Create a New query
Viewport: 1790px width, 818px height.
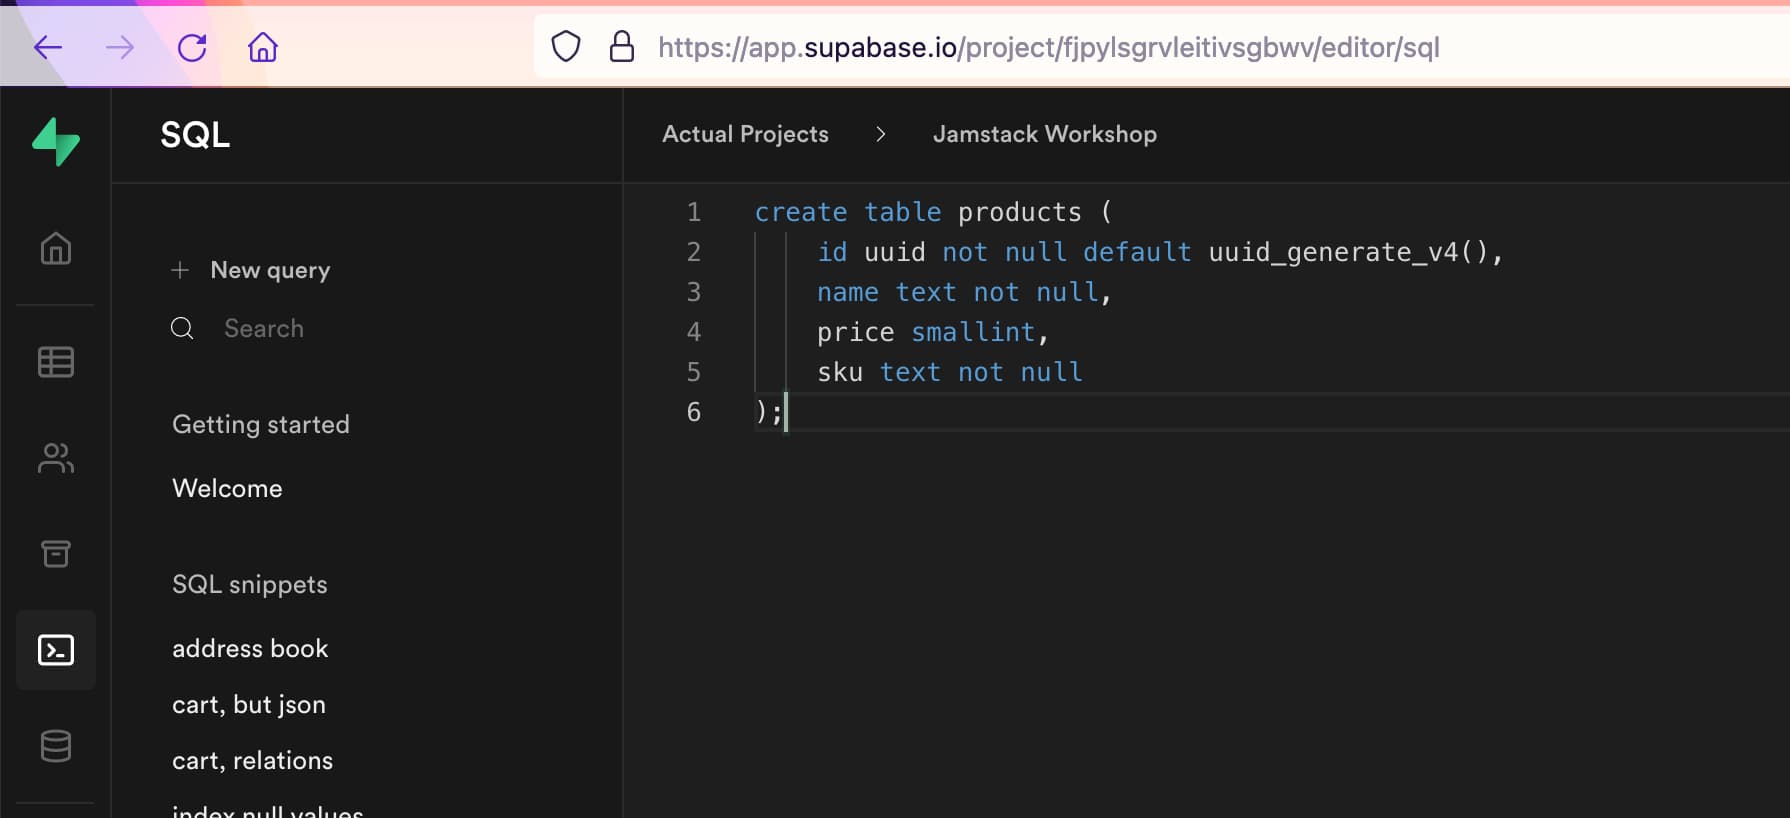(270, 270)
